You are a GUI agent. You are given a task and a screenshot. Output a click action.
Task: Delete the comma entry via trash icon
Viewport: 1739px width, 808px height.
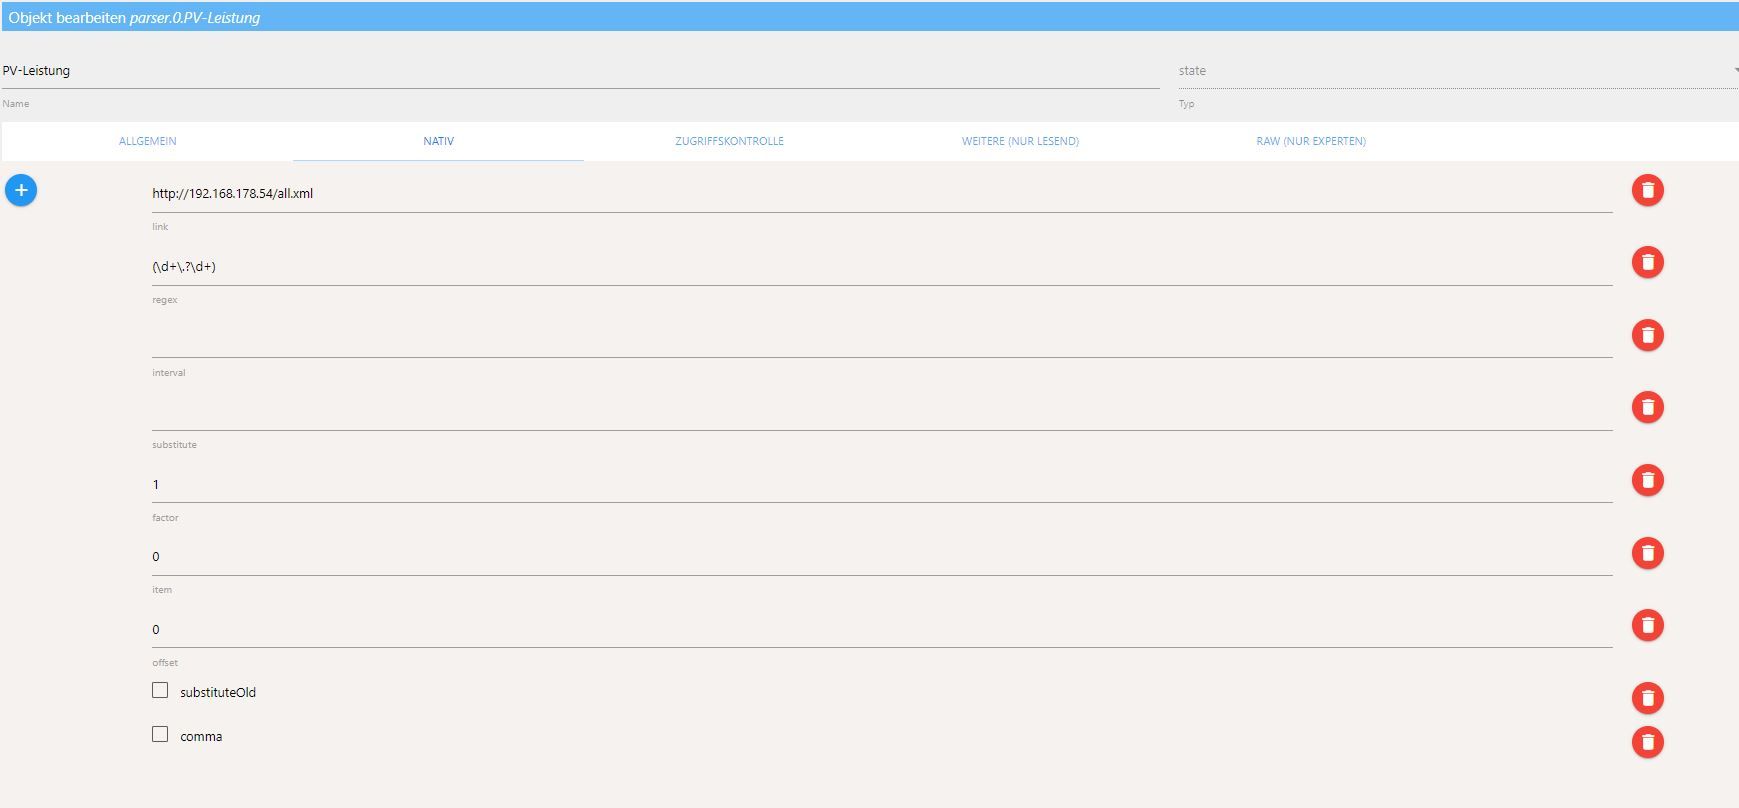click(1647, 742)
